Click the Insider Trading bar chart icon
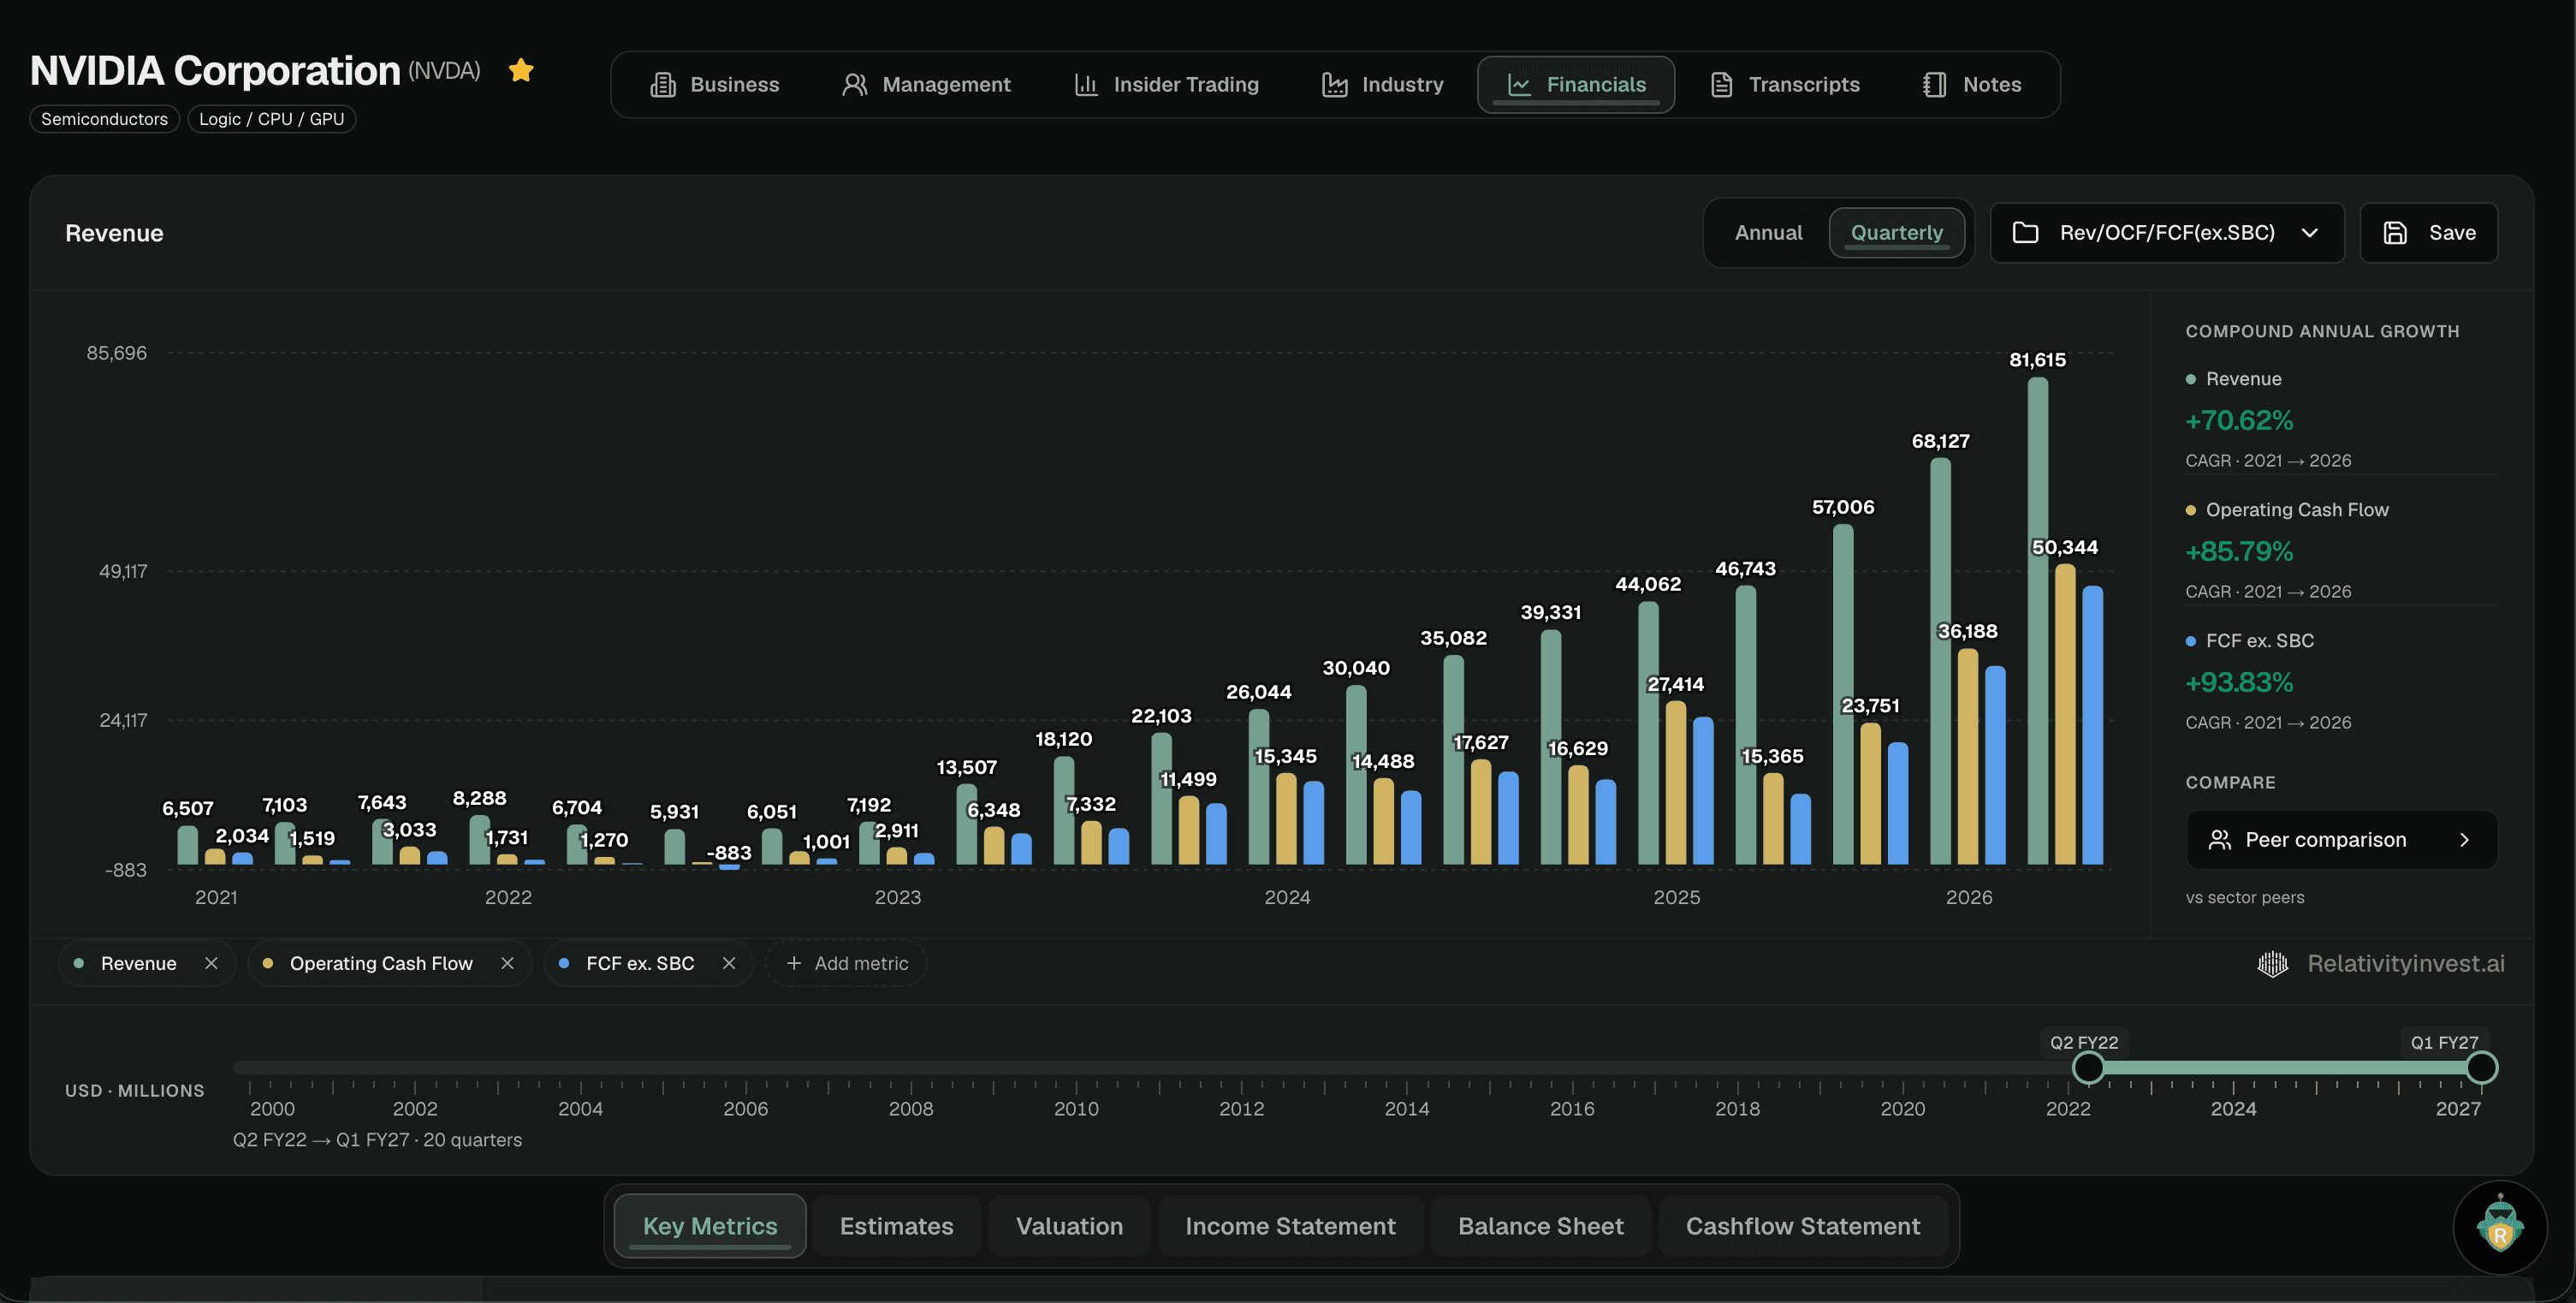Image resolution: width=2576 pixels, height=1303 pixels. pos(1086,85)
